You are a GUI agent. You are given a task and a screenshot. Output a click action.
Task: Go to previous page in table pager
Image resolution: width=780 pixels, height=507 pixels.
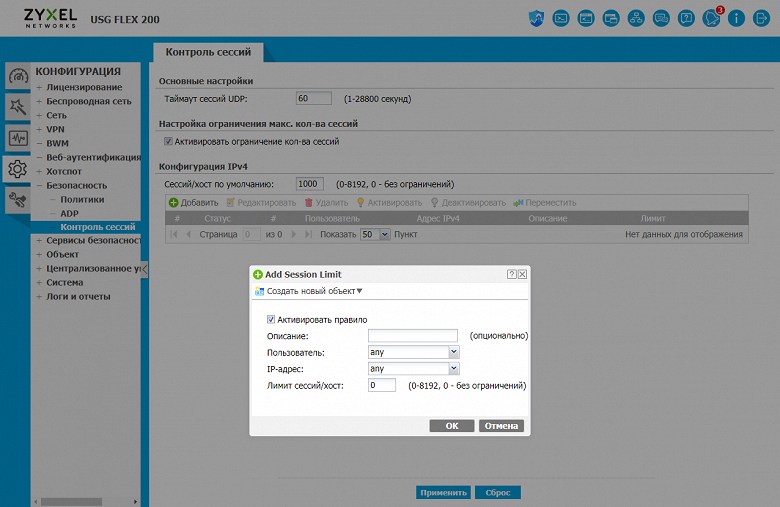[189, 234]
